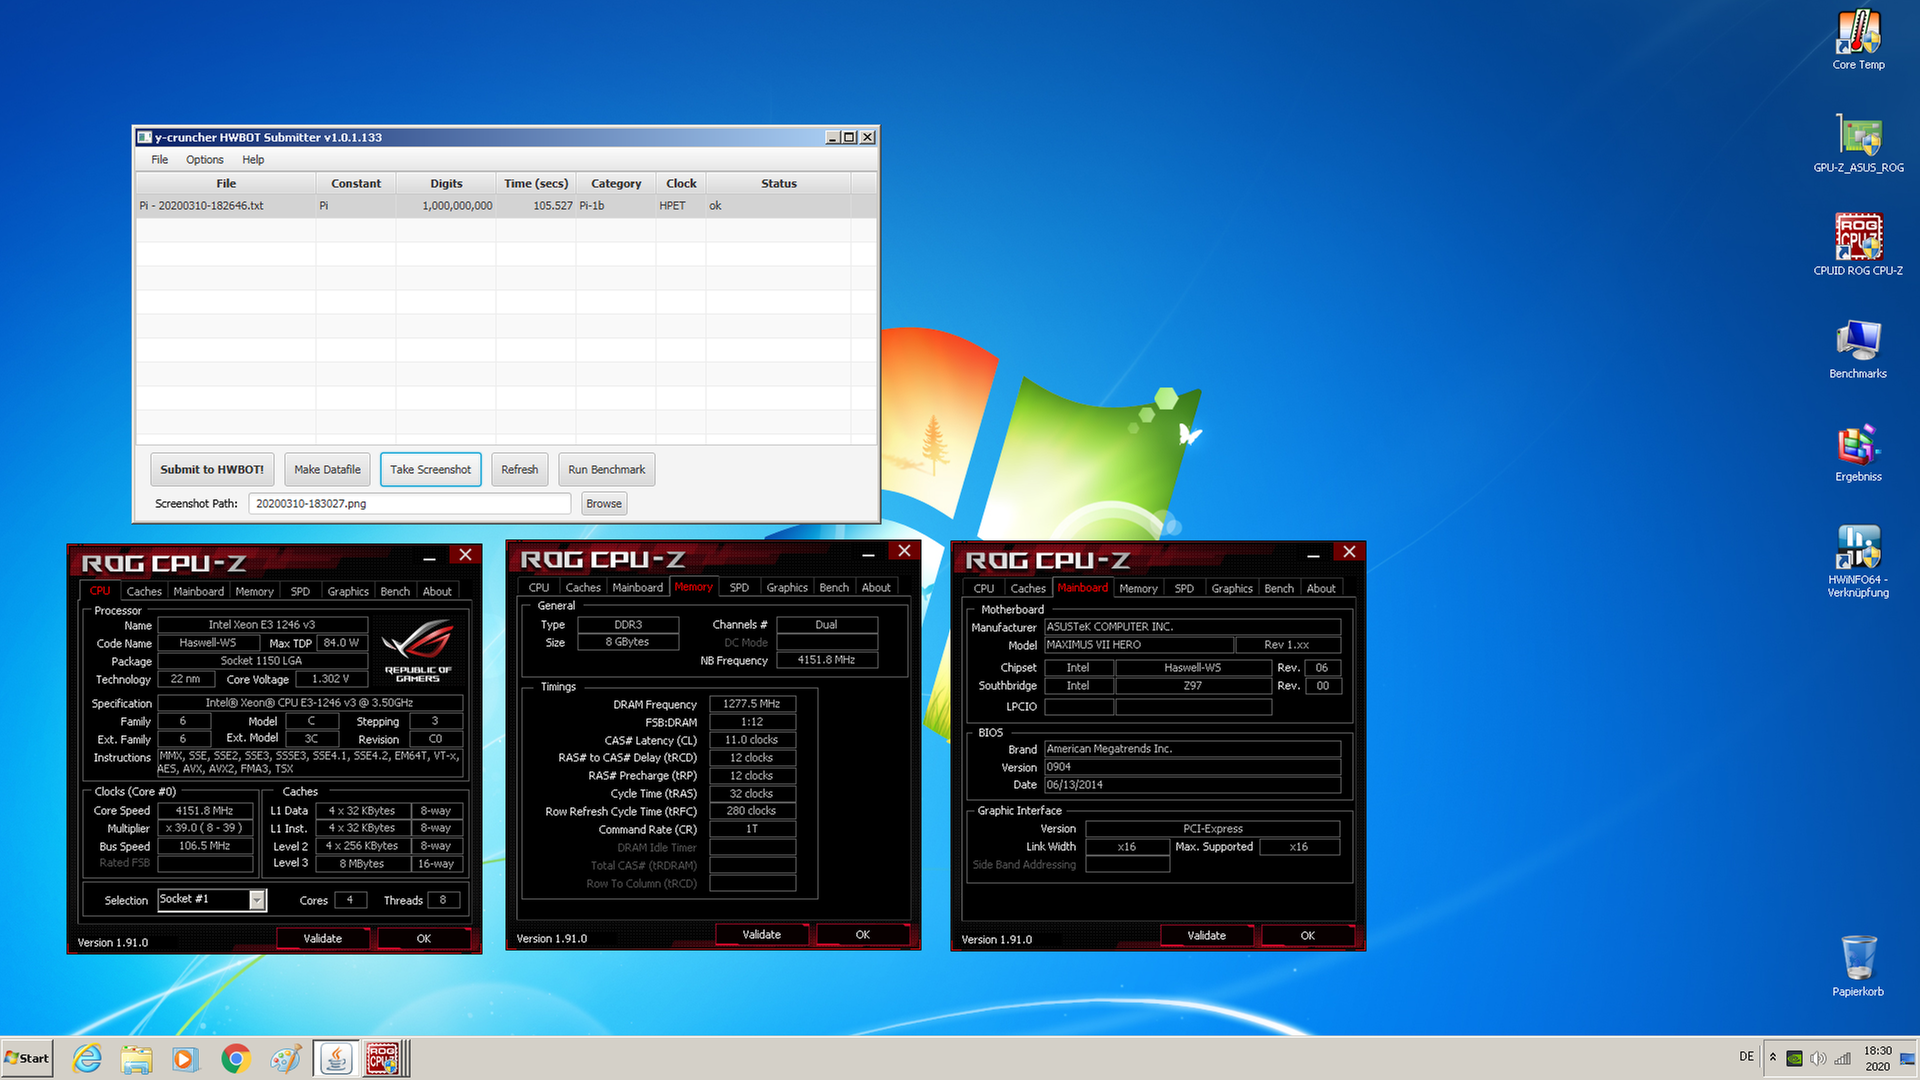This screenshot has width=1920, height=1080.
Task: Open CPUID ROG CPU-Z desktop icon
Action: tap(1858, 246)
